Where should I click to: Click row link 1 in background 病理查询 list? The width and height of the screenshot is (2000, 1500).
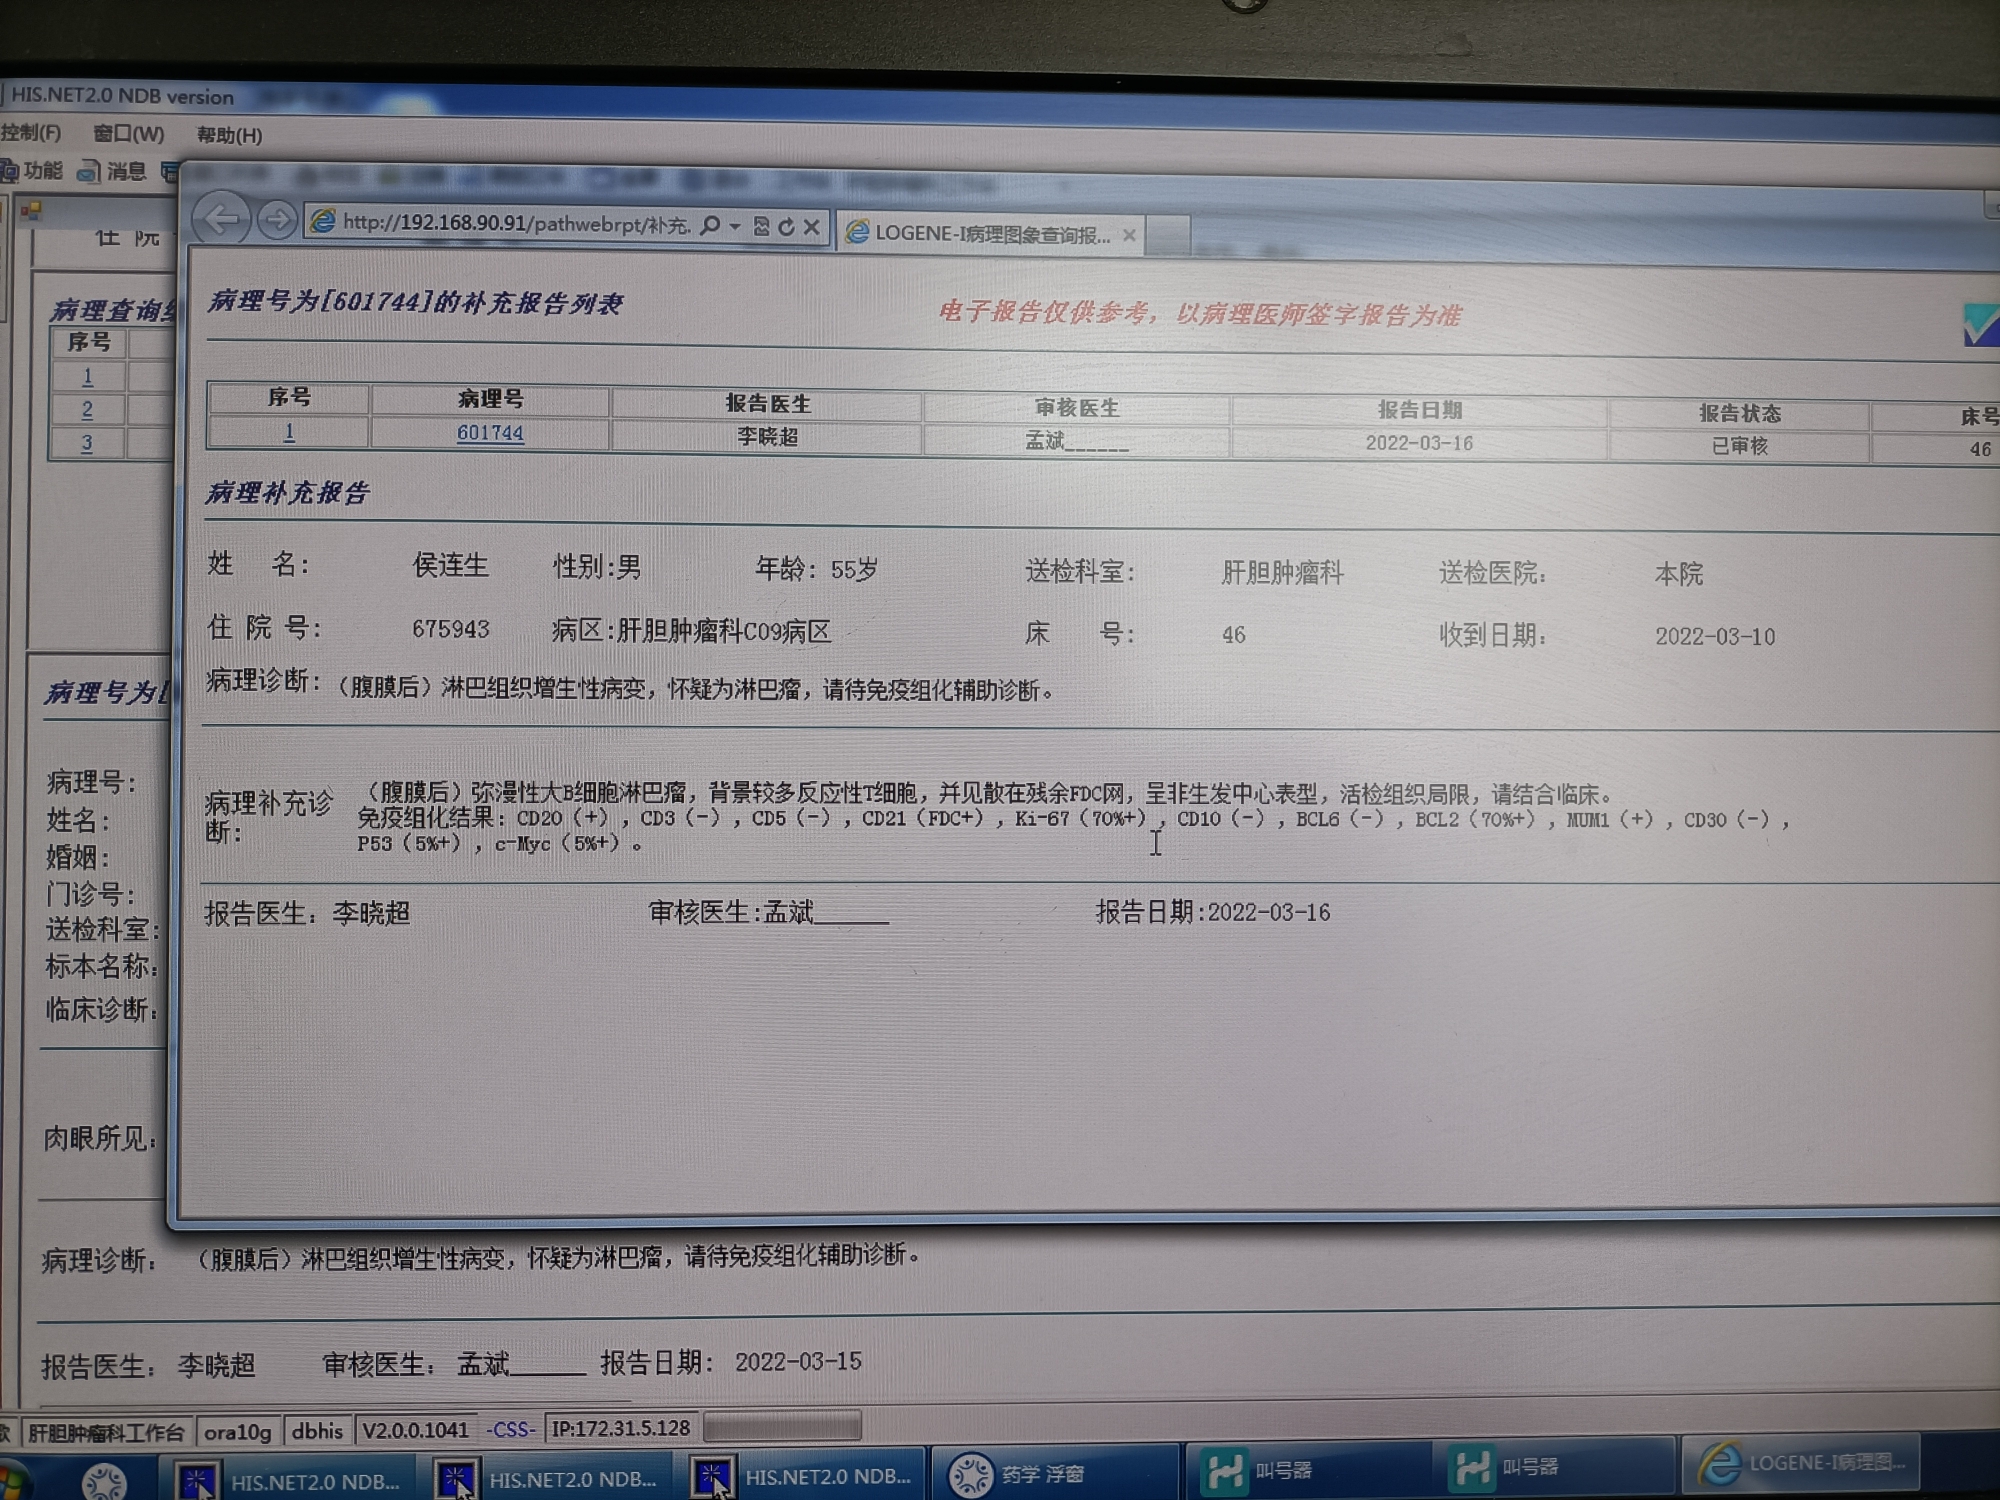(88, 377)
